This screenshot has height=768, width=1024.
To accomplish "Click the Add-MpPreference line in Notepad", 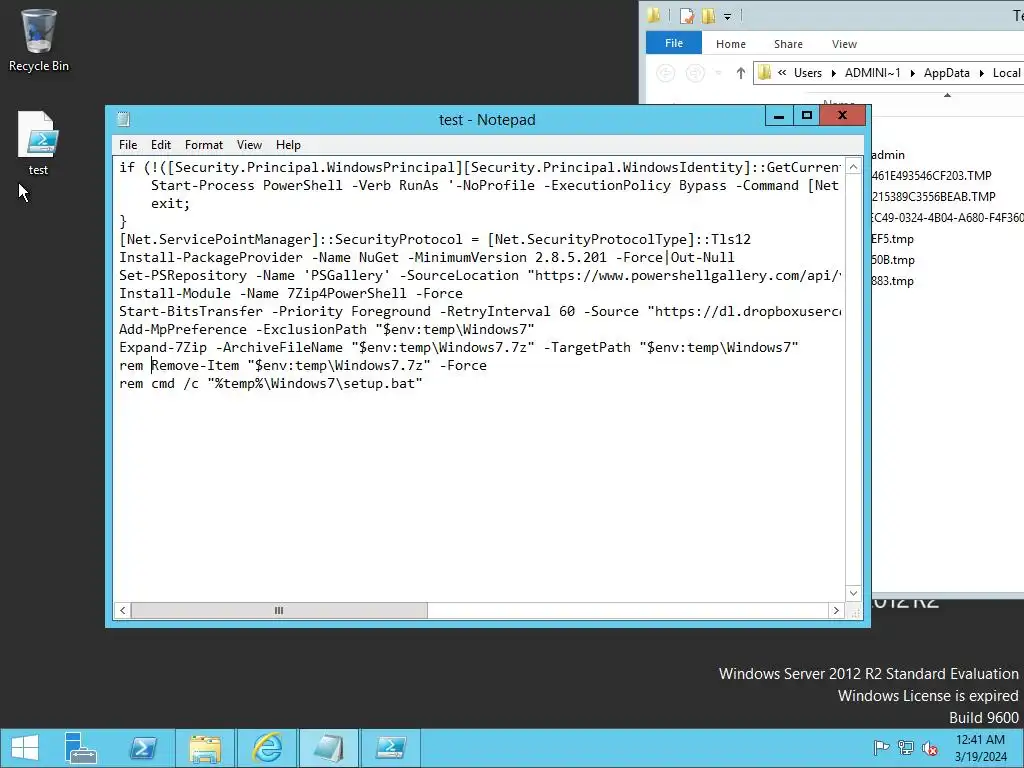I will click(327, 329).
